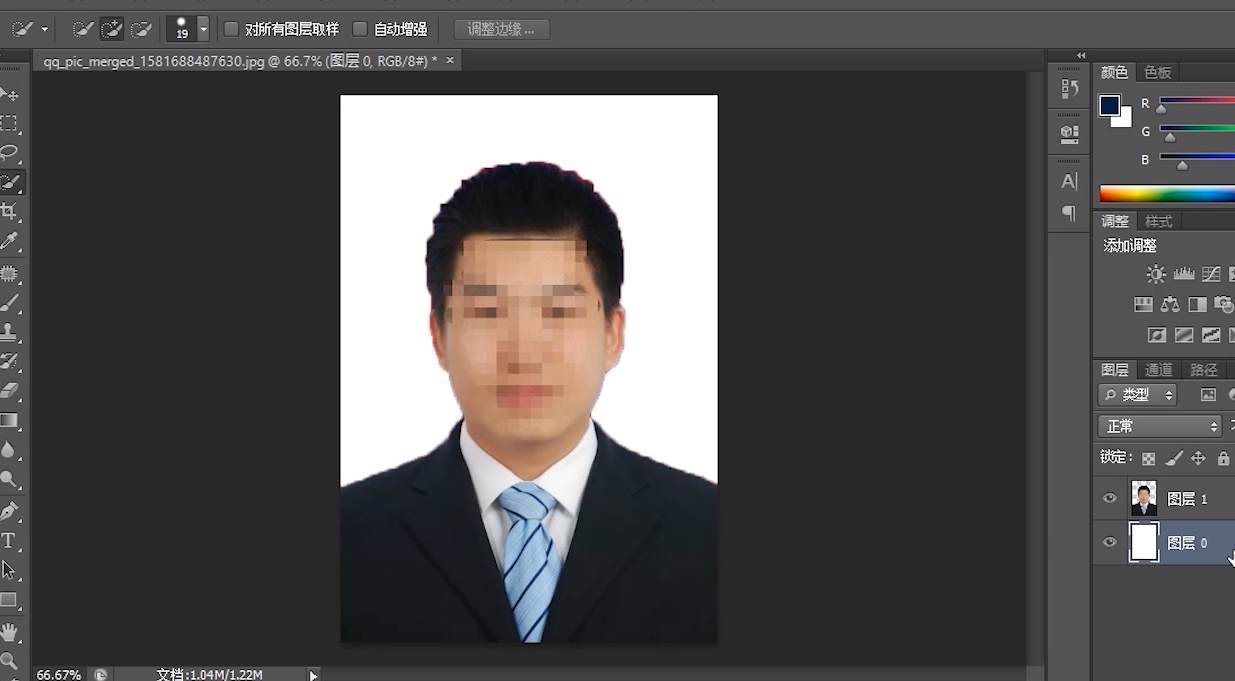Screen dimensions: 1235x681
Task: Select the Hand tool
Action: pyautogui.click(x=10, y=631)
